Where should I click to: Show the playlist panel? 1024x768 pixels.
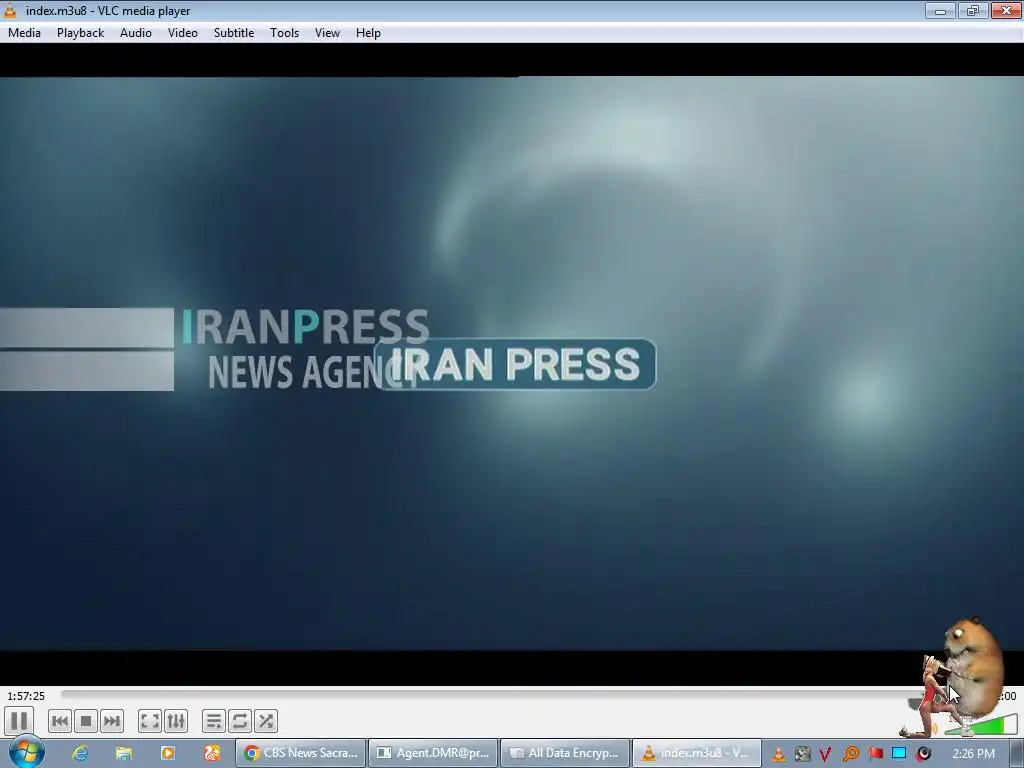tap(214, 721)
